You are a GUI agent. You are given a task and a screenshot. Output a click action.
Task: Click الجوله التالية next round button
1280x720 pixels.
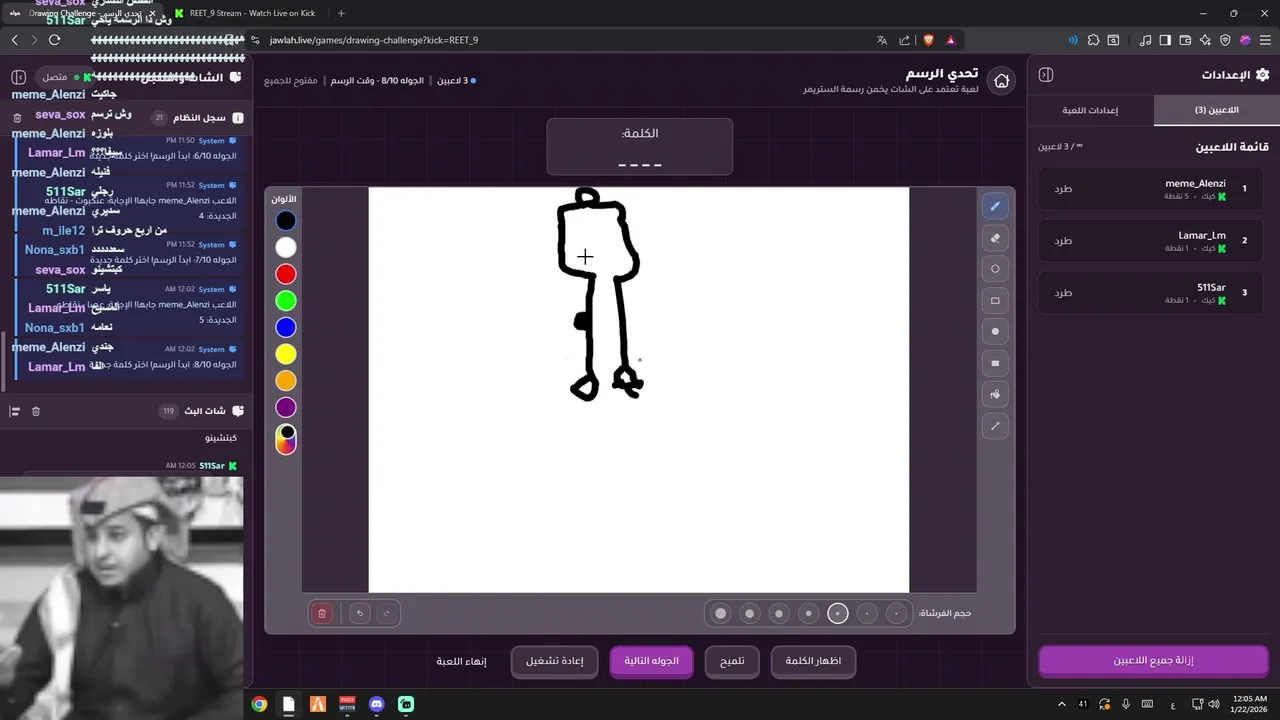coord(651,661)
